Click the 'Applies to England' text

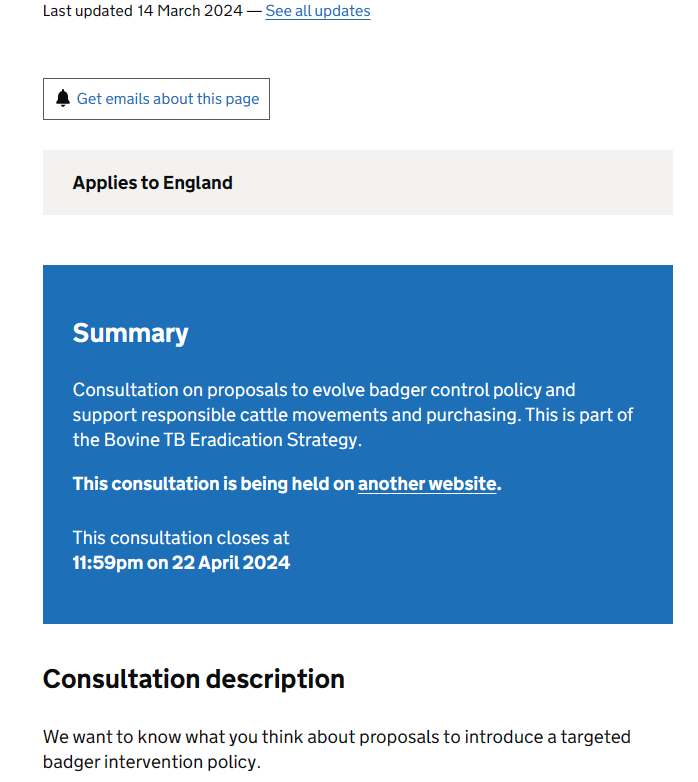point(152,183)
